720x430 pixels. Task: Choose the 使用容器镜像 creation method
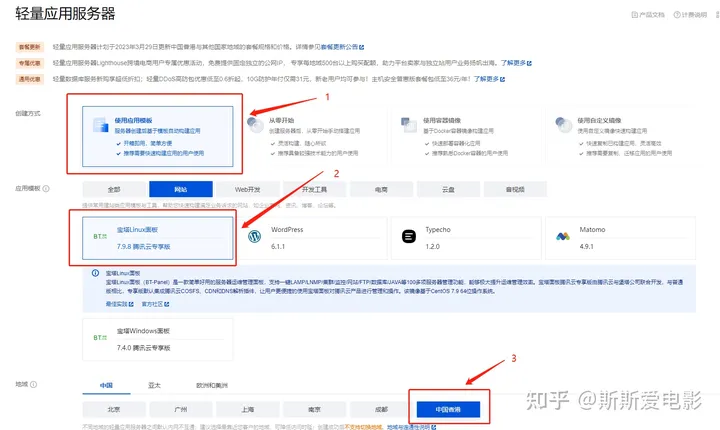pyautogui.click(x=465, y=136)
